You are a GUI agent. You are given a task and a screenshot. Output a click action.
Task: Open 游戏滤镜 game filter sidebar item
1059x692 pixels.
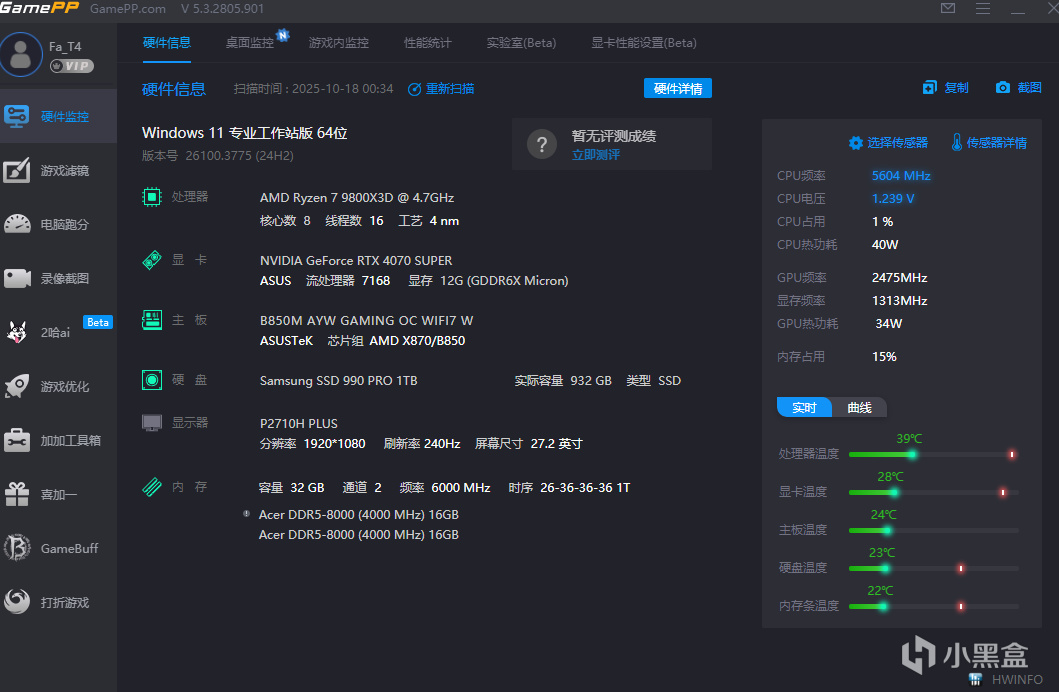tap(58, 170)
